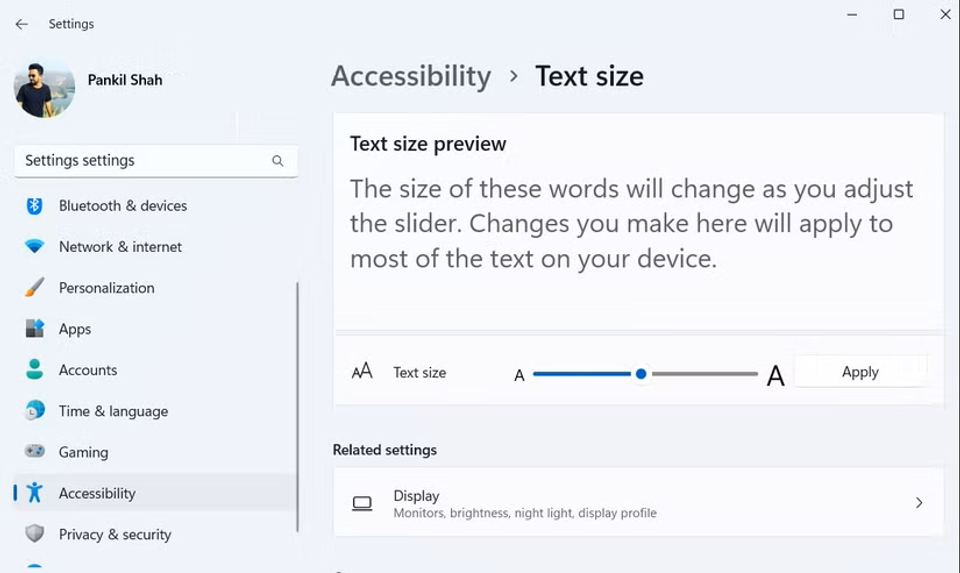
Task: Click the Bluetooth & devices icon
Action: click(x=34, y=206)
